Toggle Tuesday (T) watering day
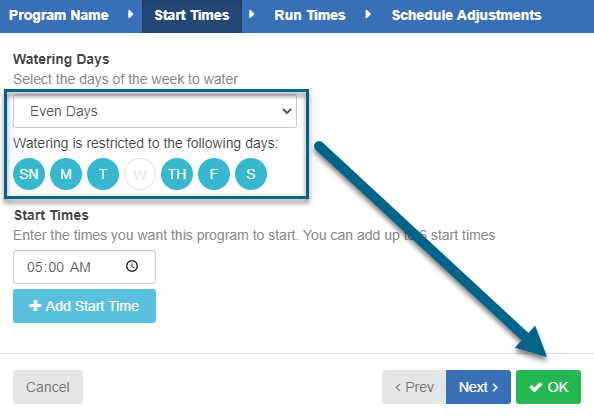This screenshot has height=416, width=594. click(103, 174)
